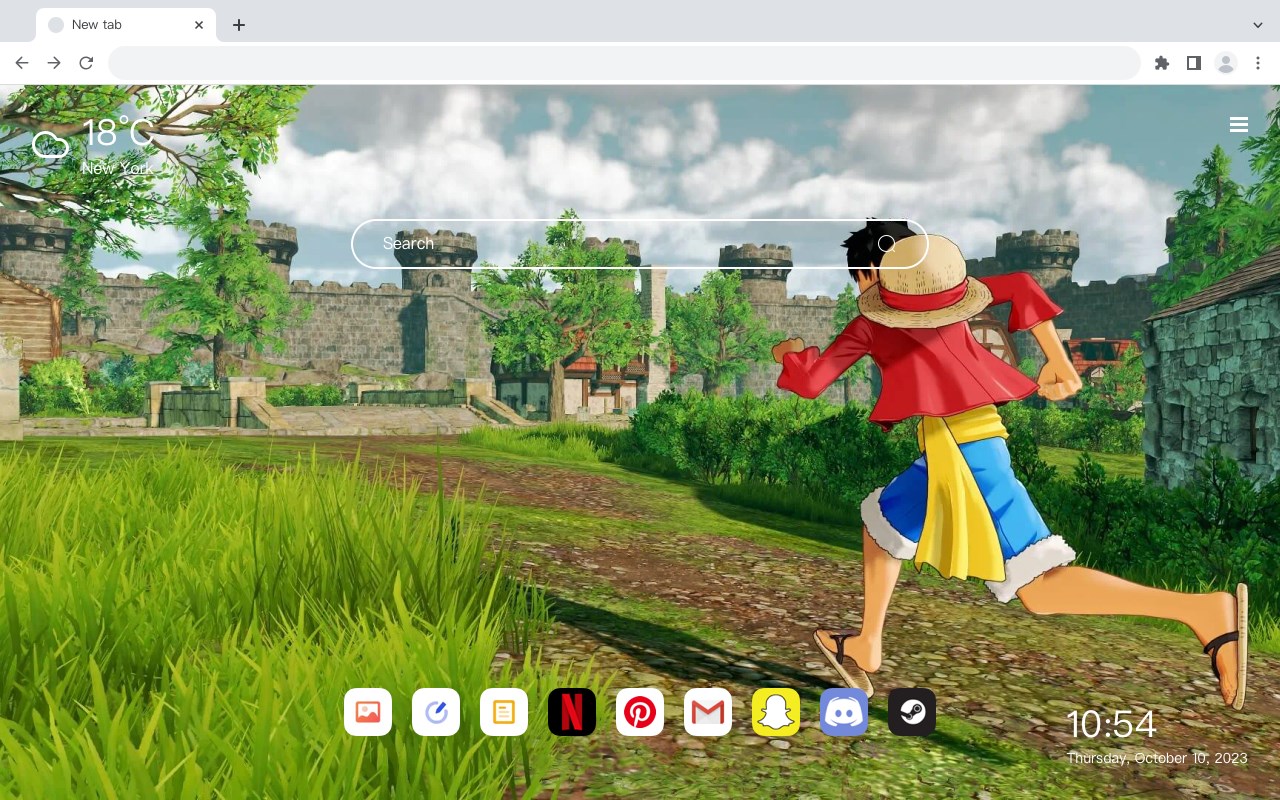This screenshot has height=800, width=1280.
Task: Toggle the browser side panel
Action: 1194,63
